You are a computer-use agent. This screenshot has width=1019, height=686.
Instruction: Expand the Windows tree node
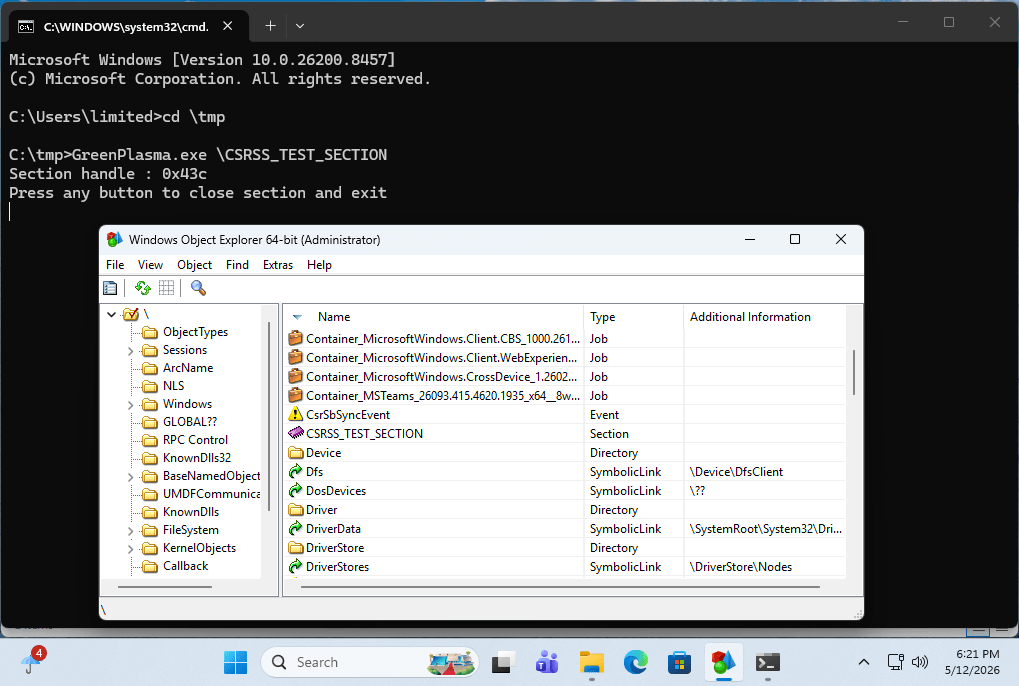131,405
